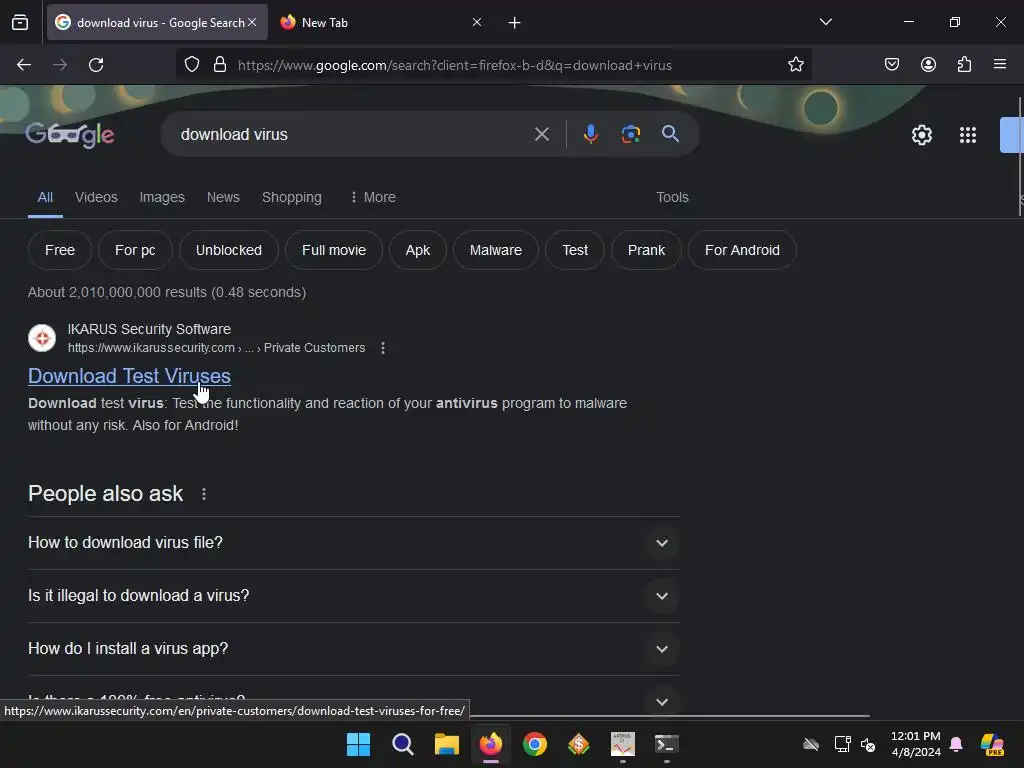Viewport: 1024px width, 768px height.
Task: Switch to the Shopping results tab
Action: (x=292, y=197)
